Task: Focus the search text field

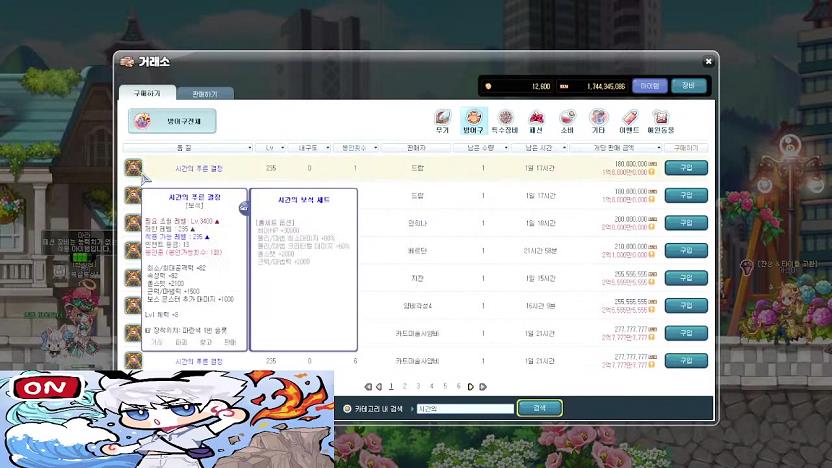Action: coord(464,409)
